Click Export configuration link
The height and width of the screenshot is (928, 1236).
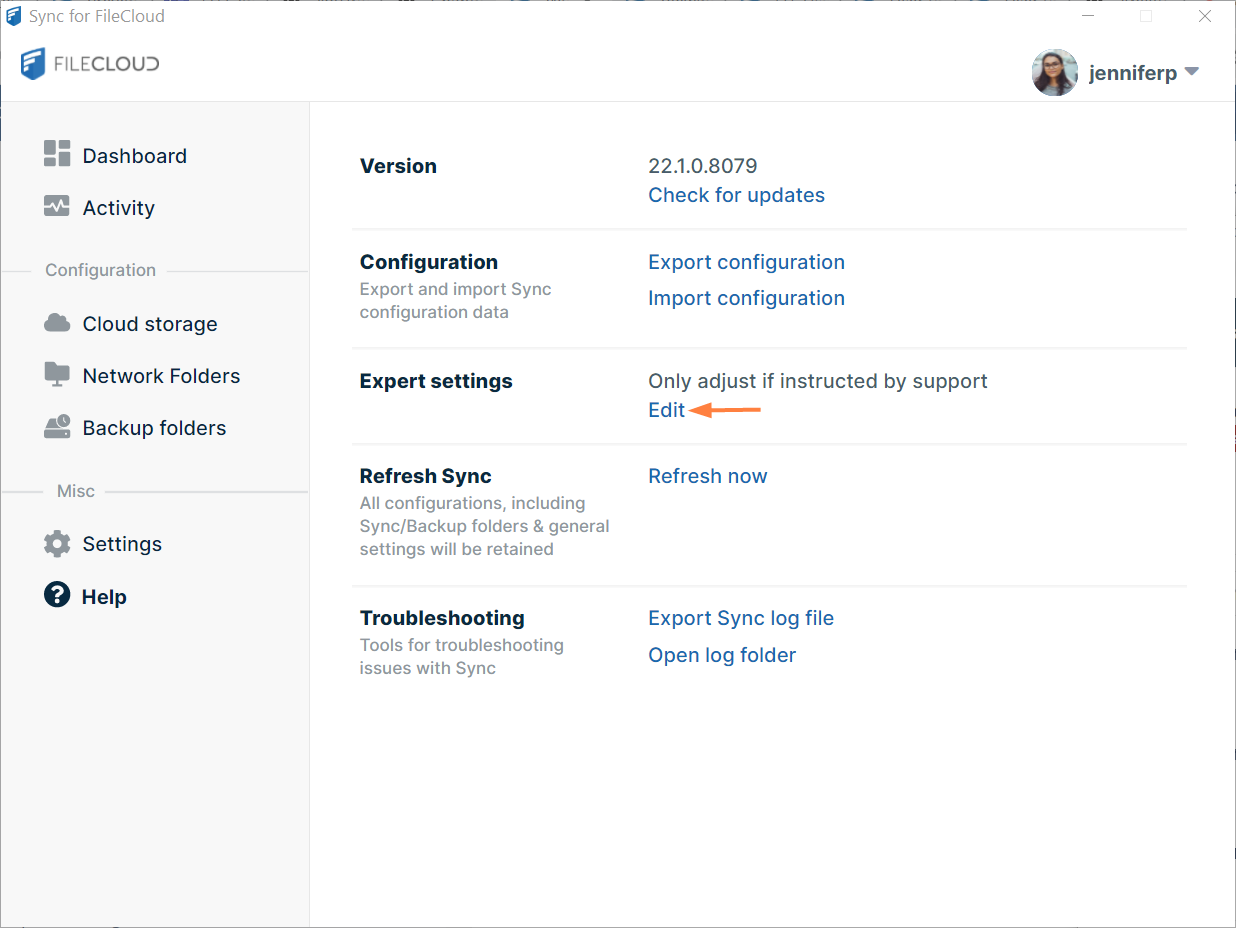[x=746, y=262]
